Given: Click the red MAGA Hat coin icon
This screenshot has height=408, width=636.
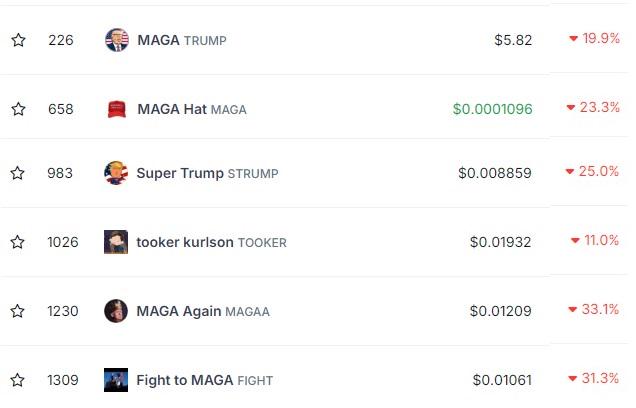Looking at the screenshot, I should (117, 109).
